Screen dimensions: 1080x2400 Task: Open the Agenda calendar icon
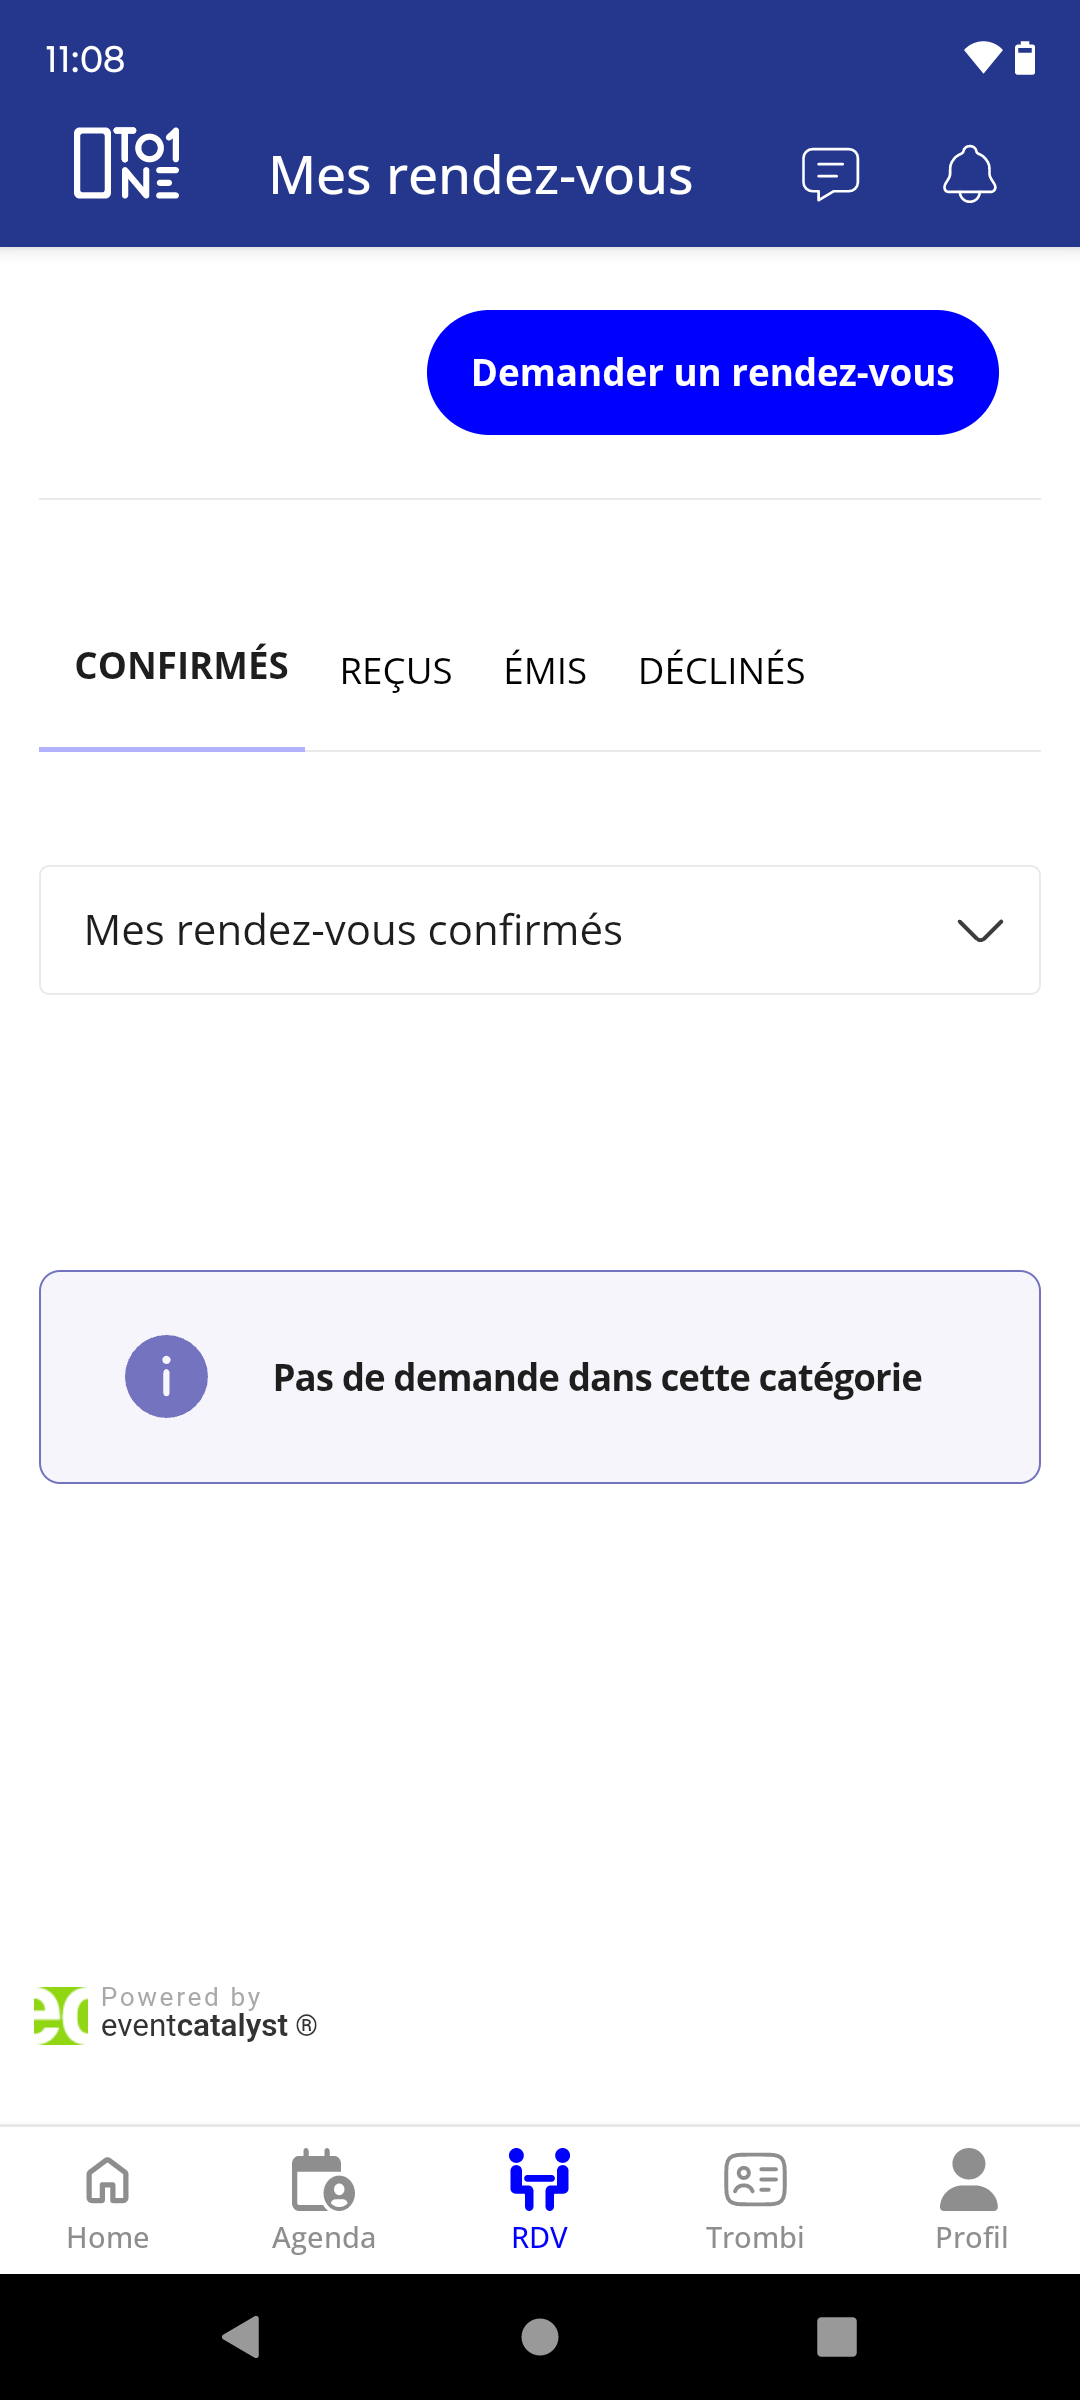(x=324, y=2180)
